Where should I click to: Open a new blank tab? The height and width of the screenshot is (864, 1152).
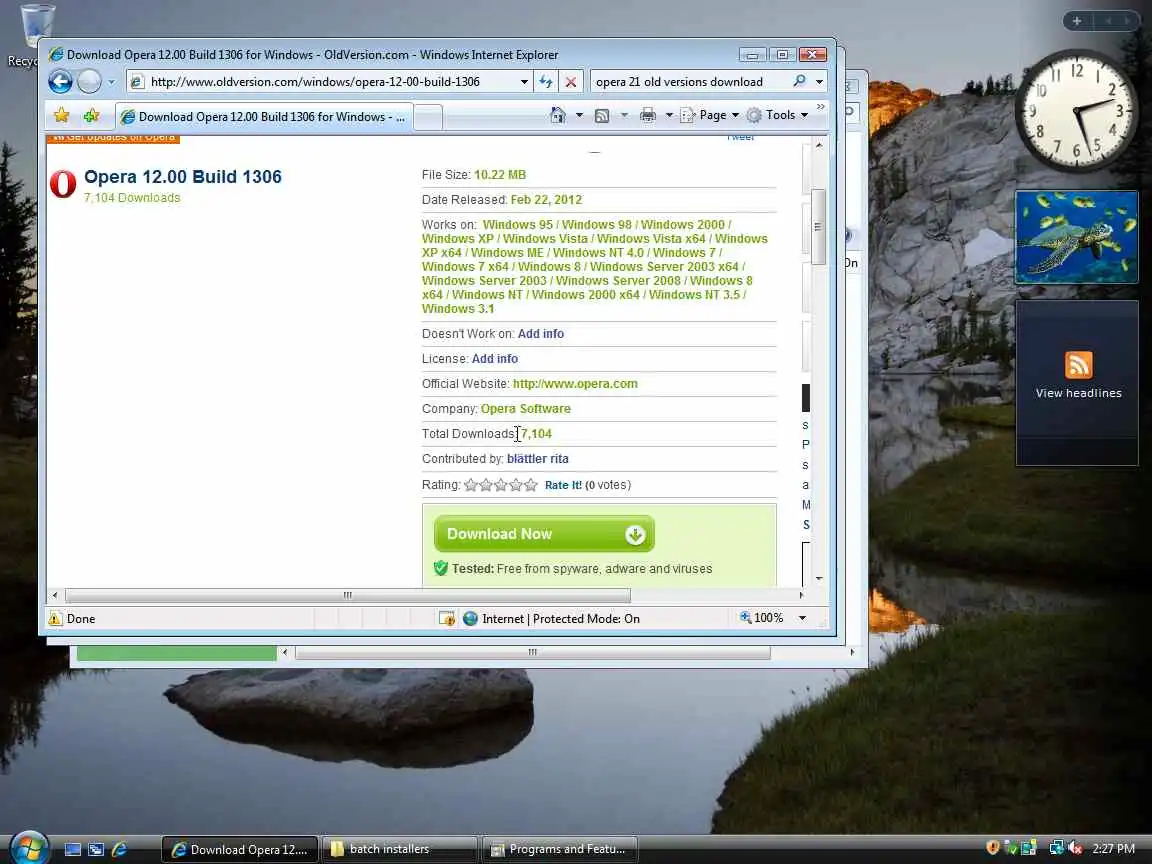428,117
